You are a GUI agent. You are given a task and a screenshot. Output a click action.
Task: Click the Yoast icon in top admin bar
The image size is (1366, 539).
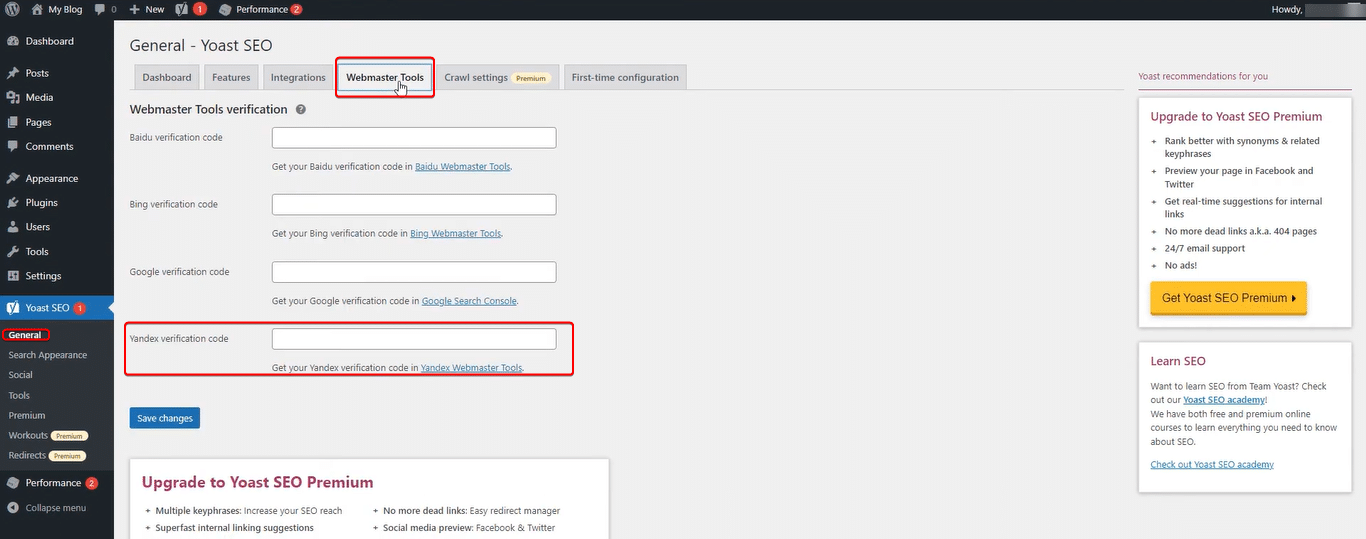tap(183, 9)
